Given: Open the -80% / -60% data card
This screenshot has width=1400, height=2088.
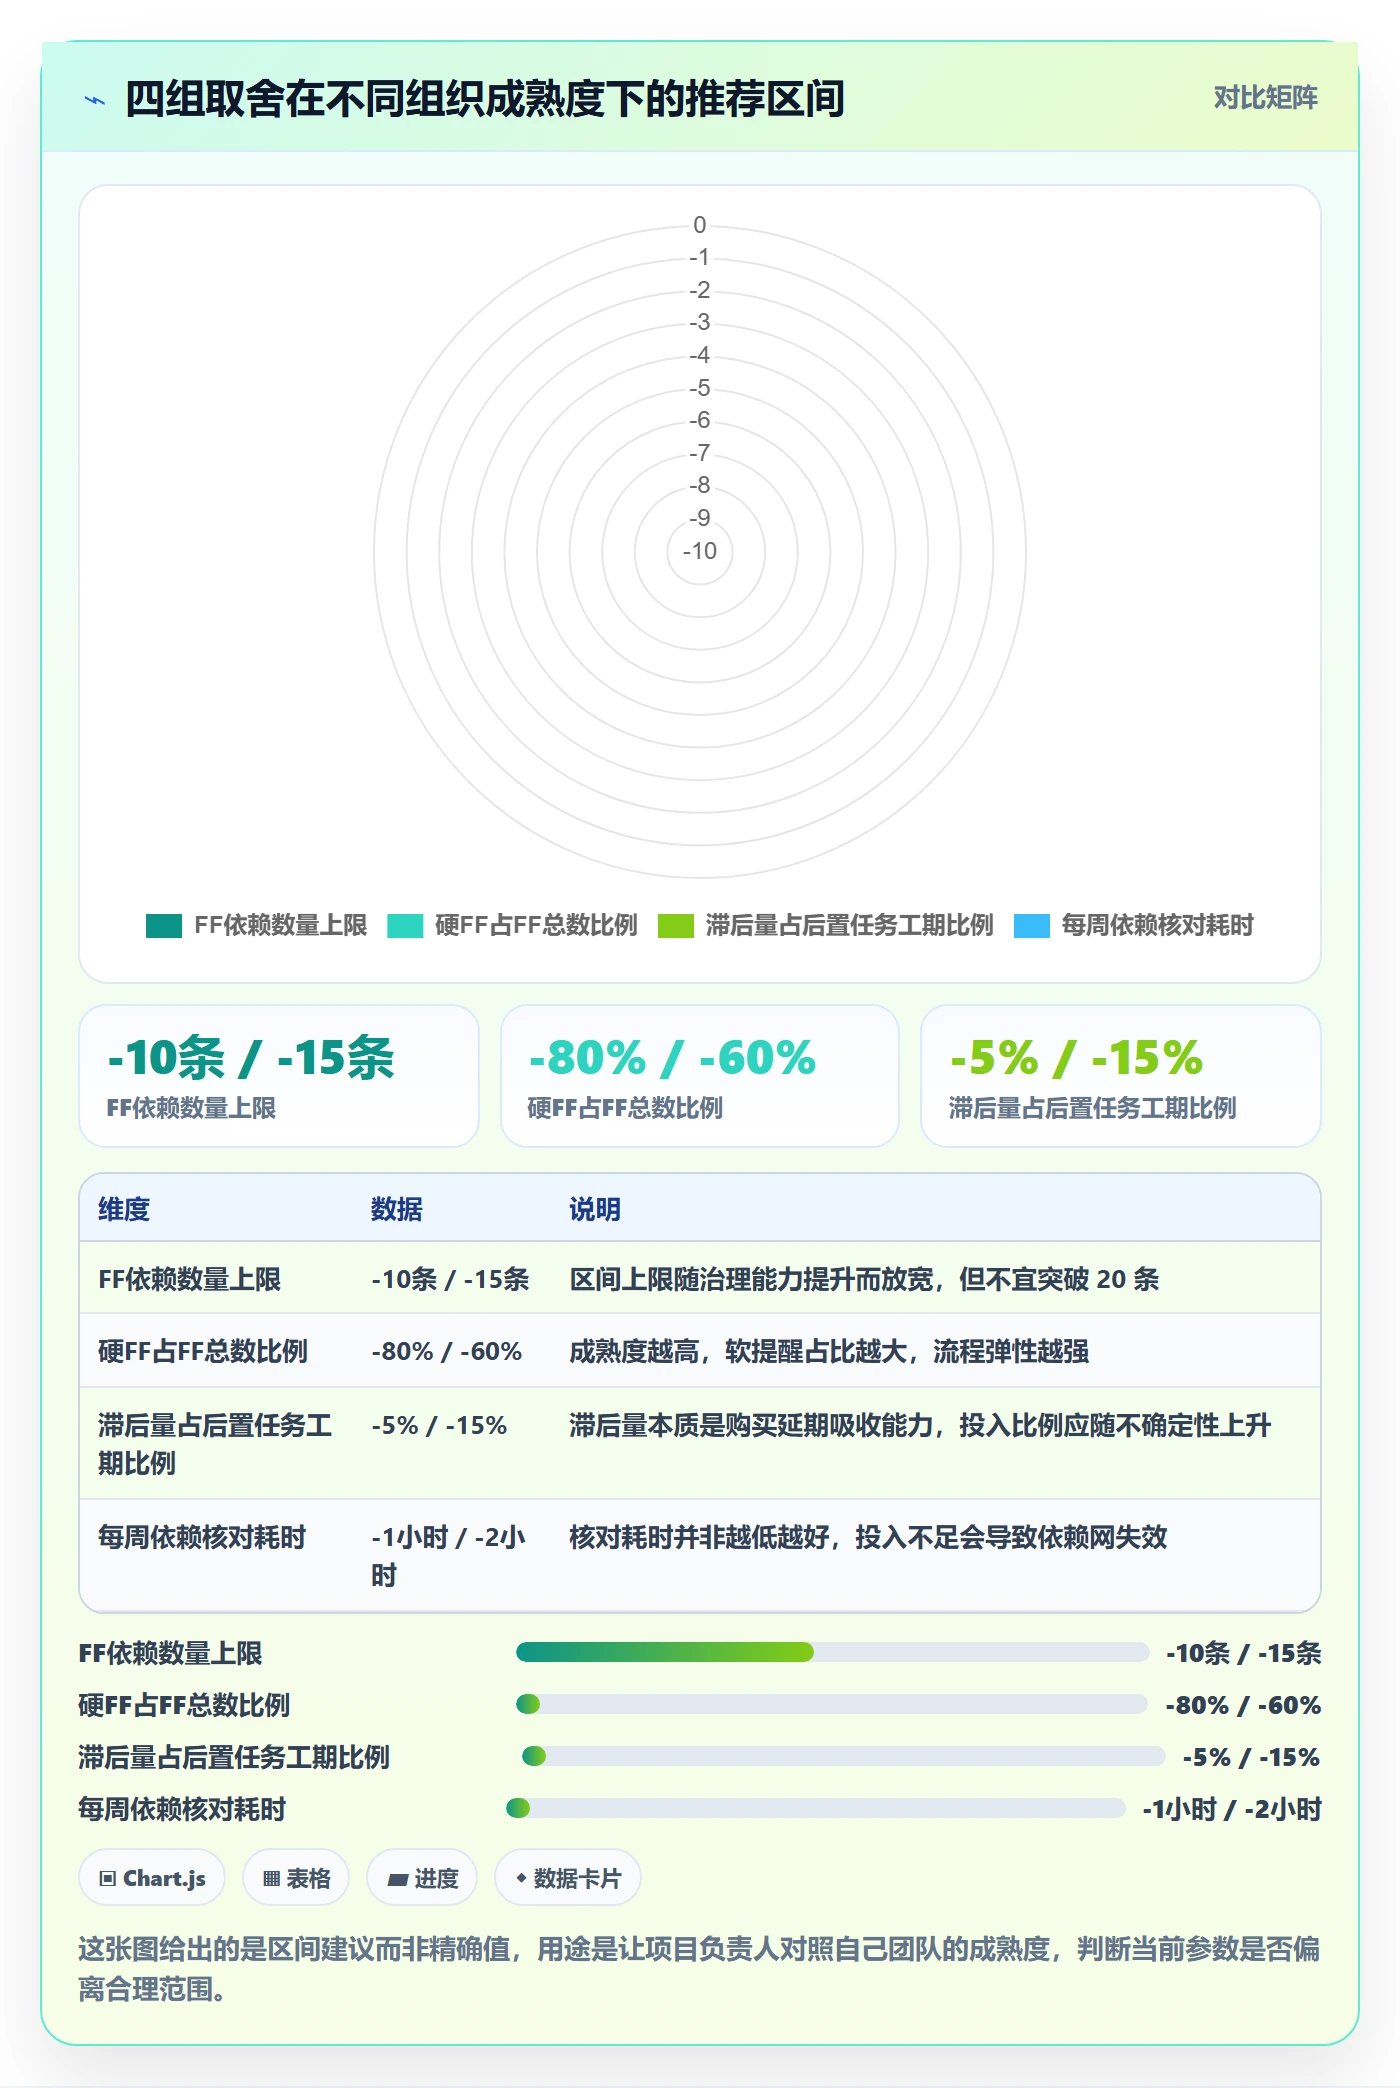Looking at the screenshot, I should tap(700, 1076).
